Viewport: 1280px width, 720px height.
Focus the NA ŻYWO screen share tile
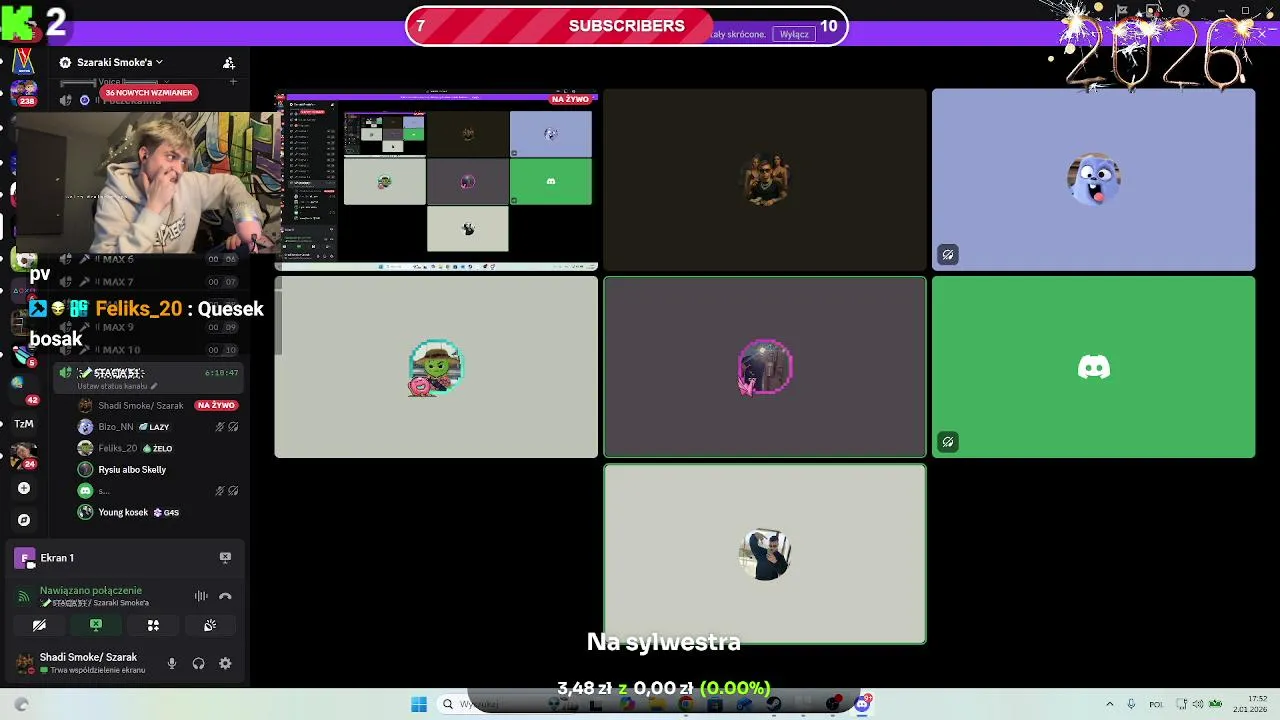(436, 180)
